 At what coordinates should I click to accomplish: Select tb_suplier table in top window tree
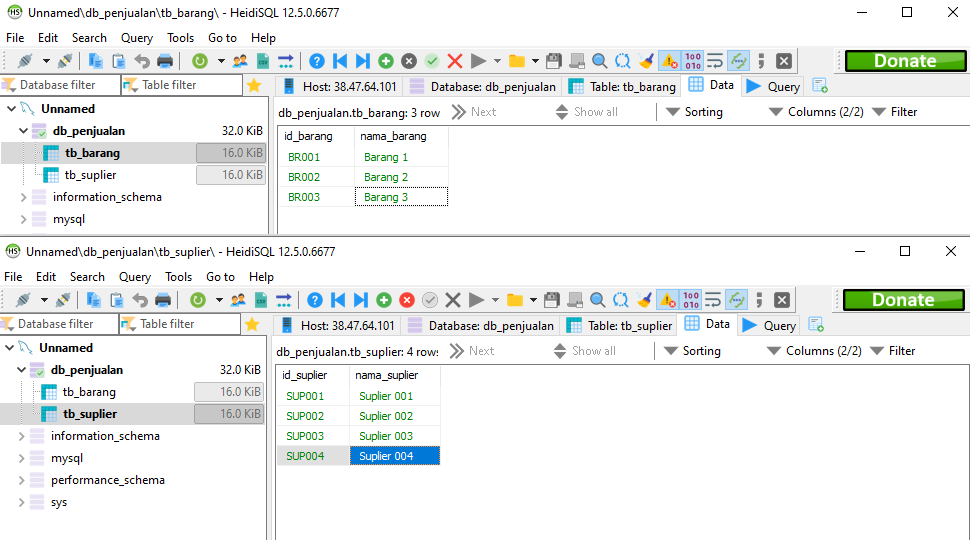90,175
